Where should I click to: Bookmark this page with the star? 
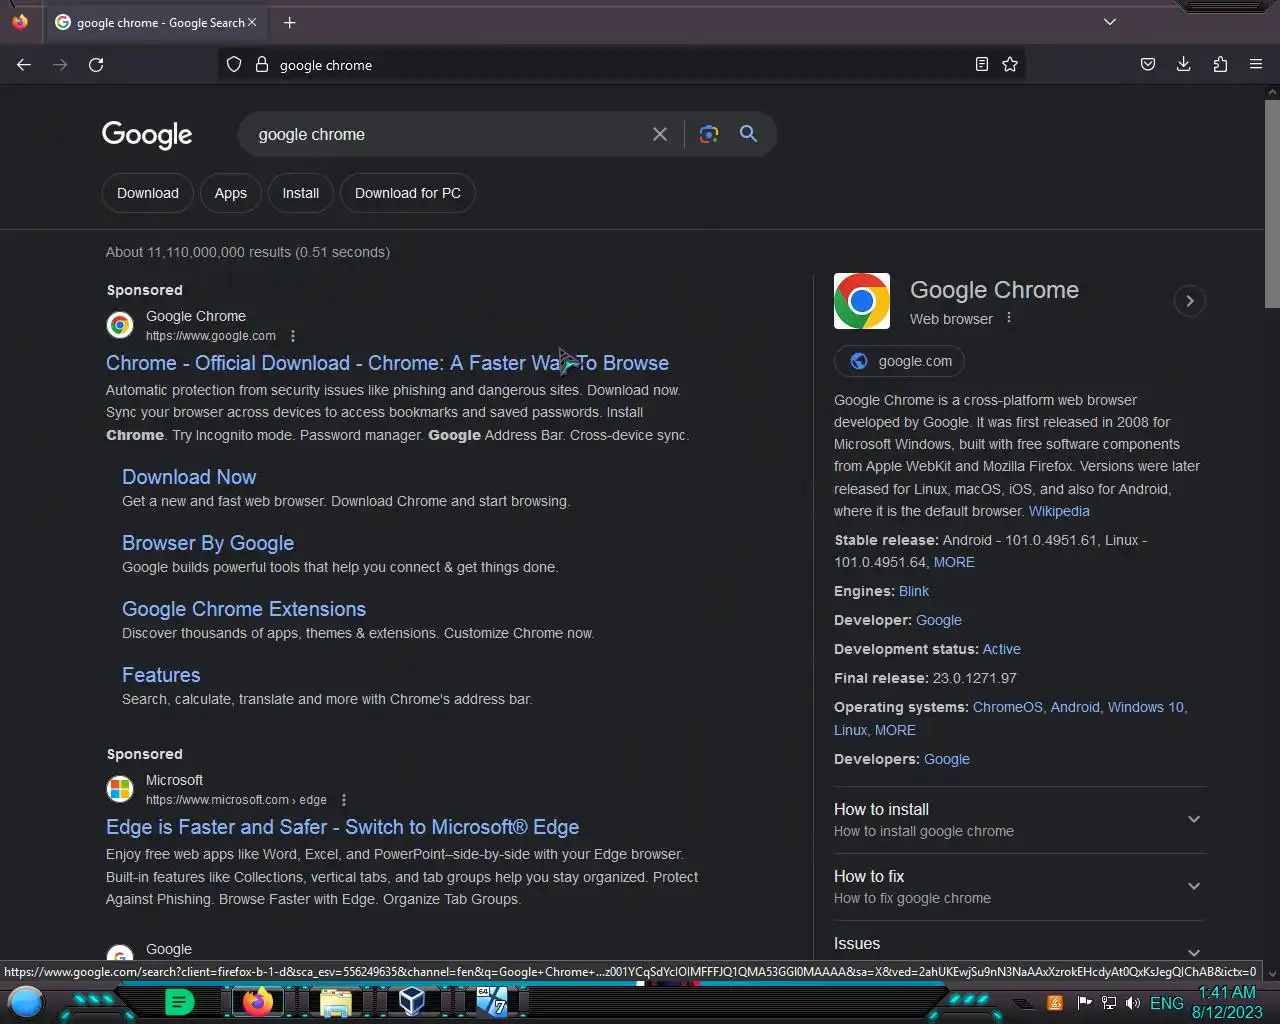pyautogui.click(x=1010, y=64)
